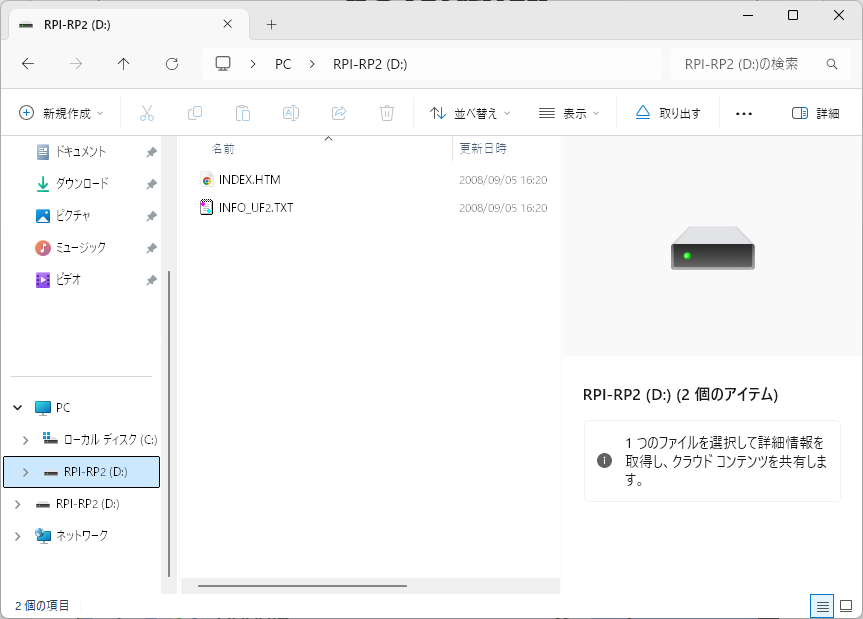
Task: Collapse the PC tree node
Action: click(18, 408)
